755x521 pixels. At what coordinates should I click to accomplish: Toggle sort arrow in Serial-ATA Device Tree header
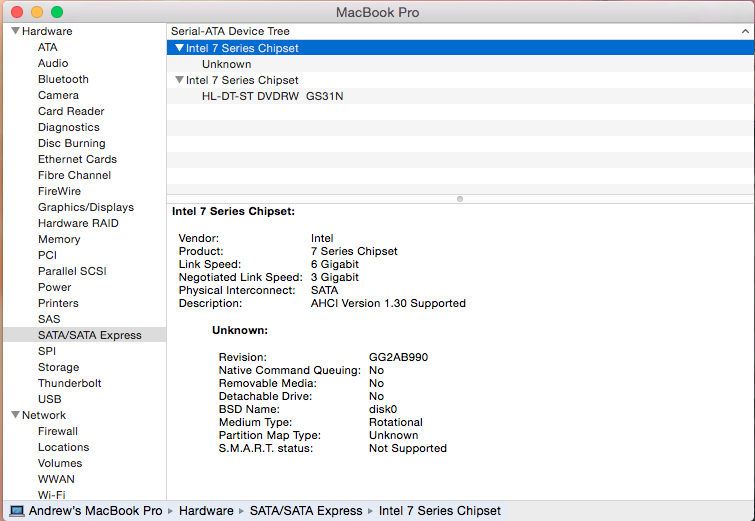(x=745, y=31)
